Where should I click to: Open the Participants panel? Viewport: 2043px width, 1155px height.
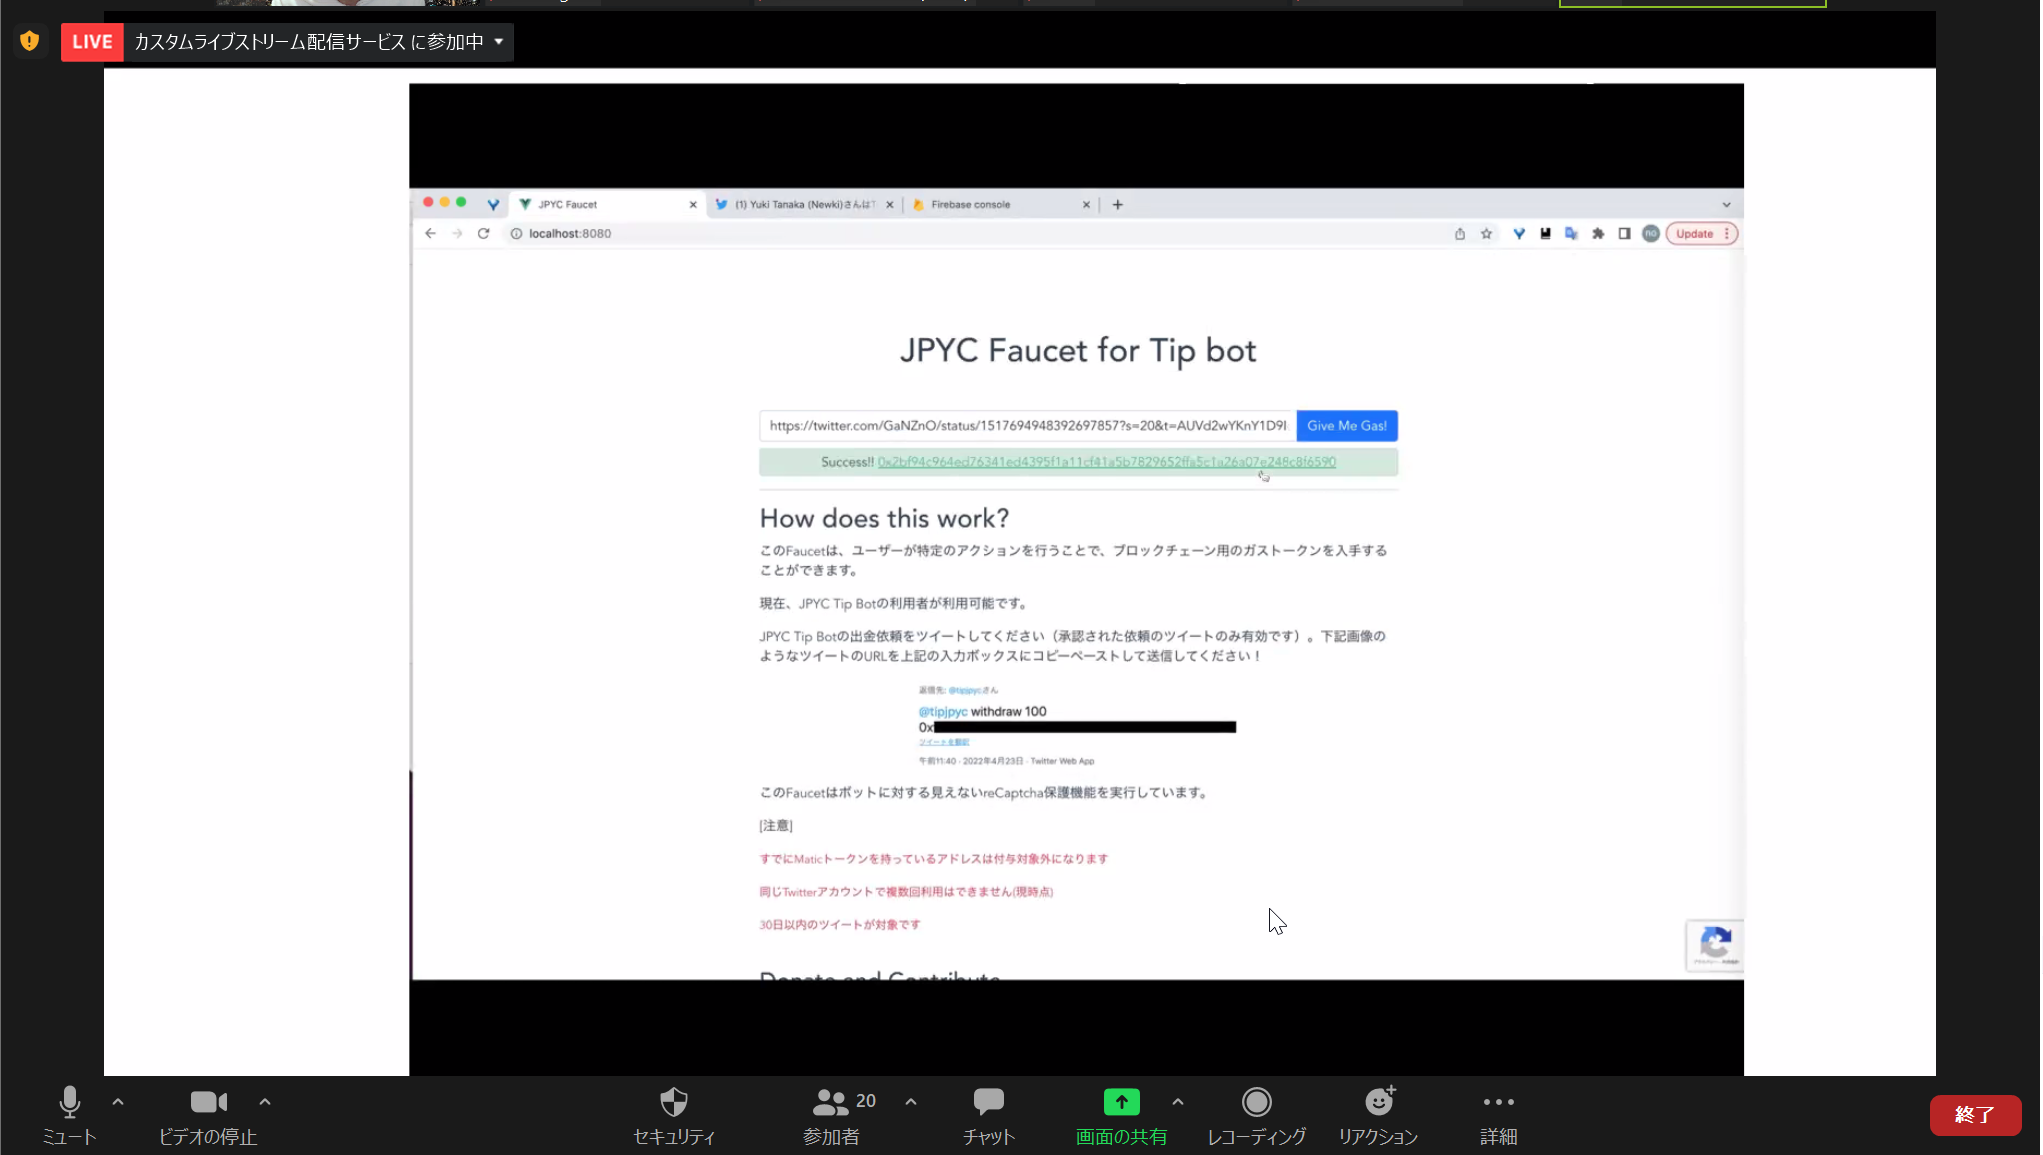tap(831, 1102)
